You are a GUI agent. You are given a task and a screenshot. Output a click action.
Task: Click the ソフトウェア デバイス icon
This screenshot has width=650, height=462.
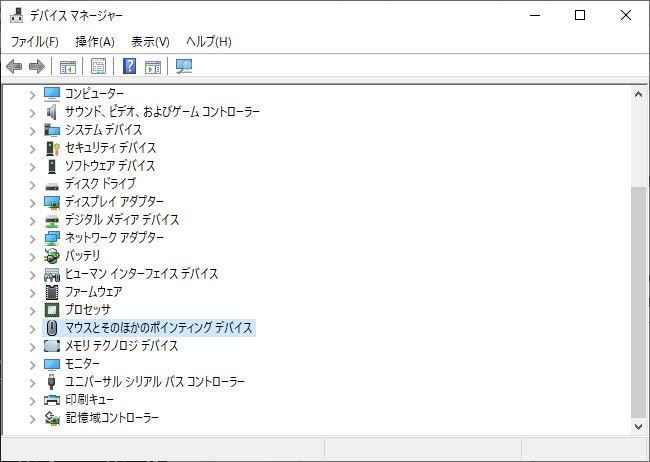point(52,166)
